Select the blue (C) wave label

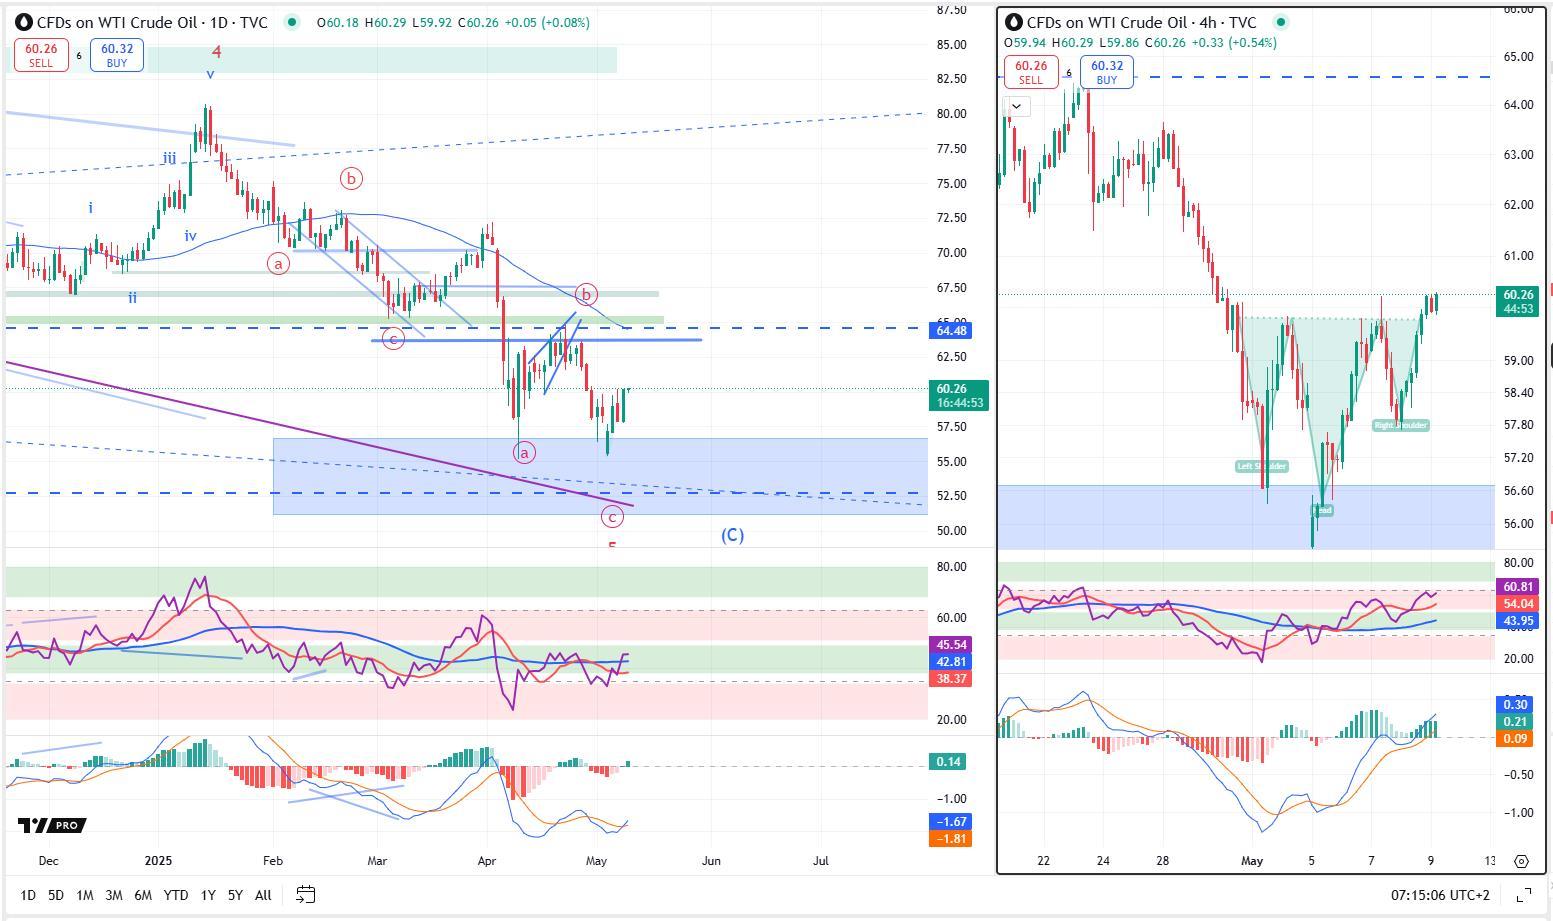click(x=732, y=535)
